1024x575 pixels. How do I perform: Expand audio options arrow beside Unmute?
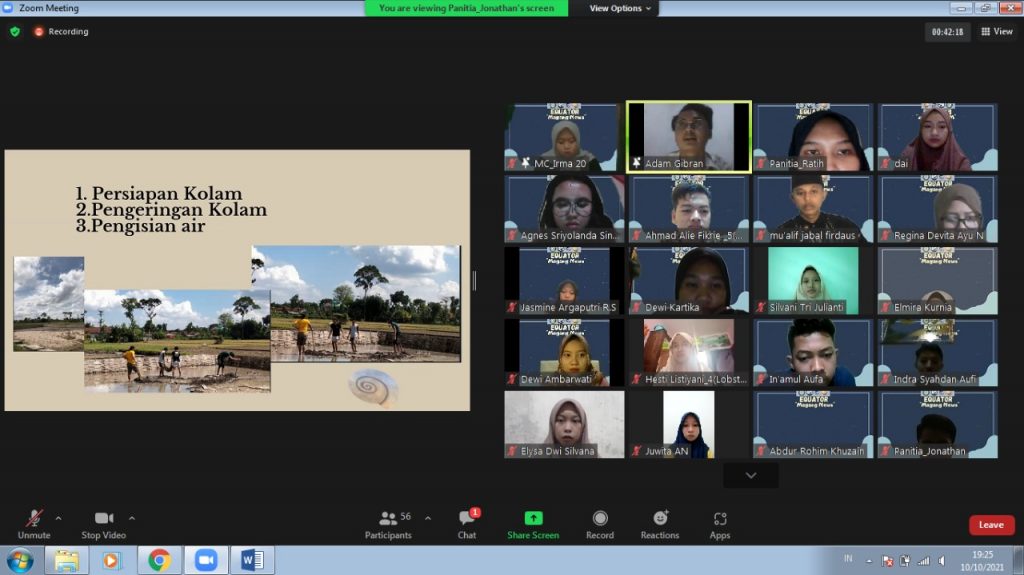pyautogui.click(x=58, y=518)
